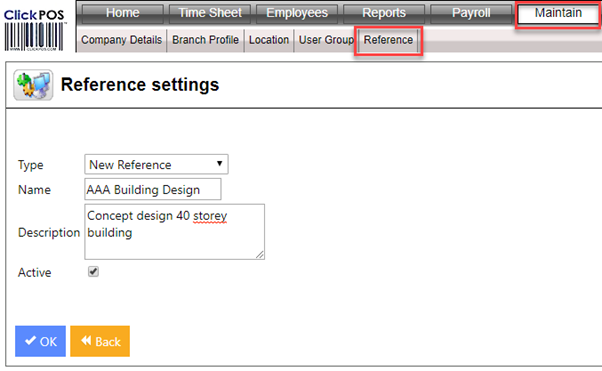Viewport: 602px width, 371px height.
Task: Click the Active label
Action: 35,273
